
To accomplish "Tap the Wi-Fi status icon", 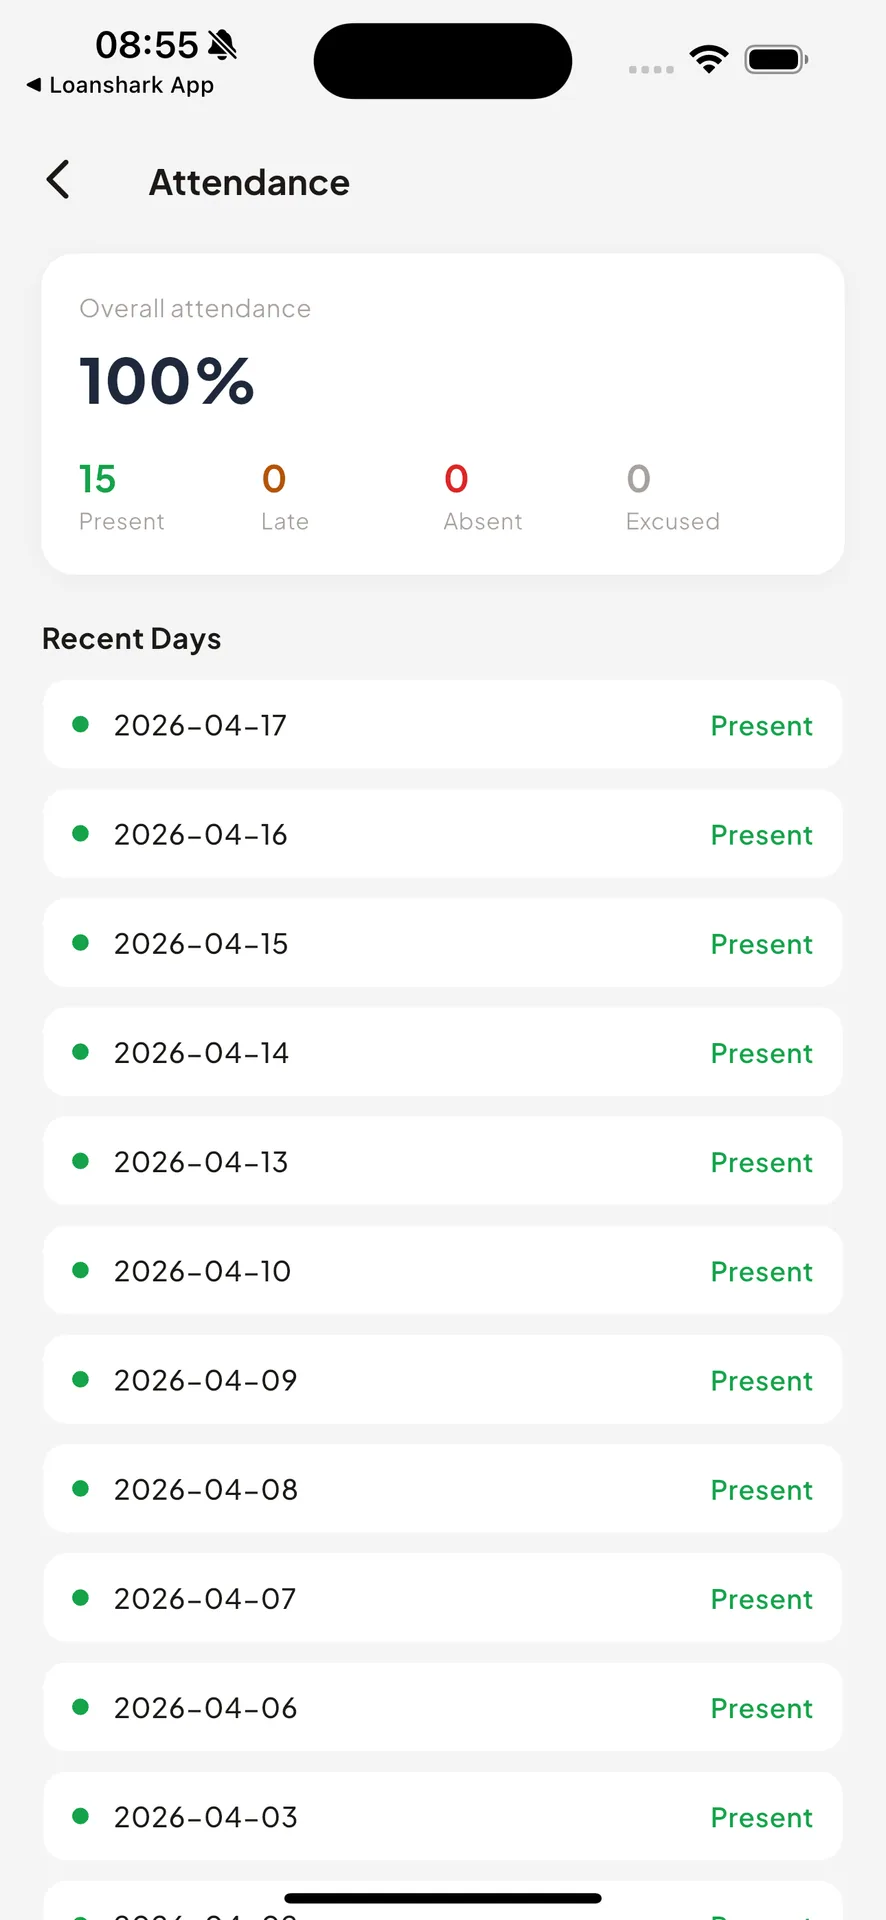I will point(709,59).
